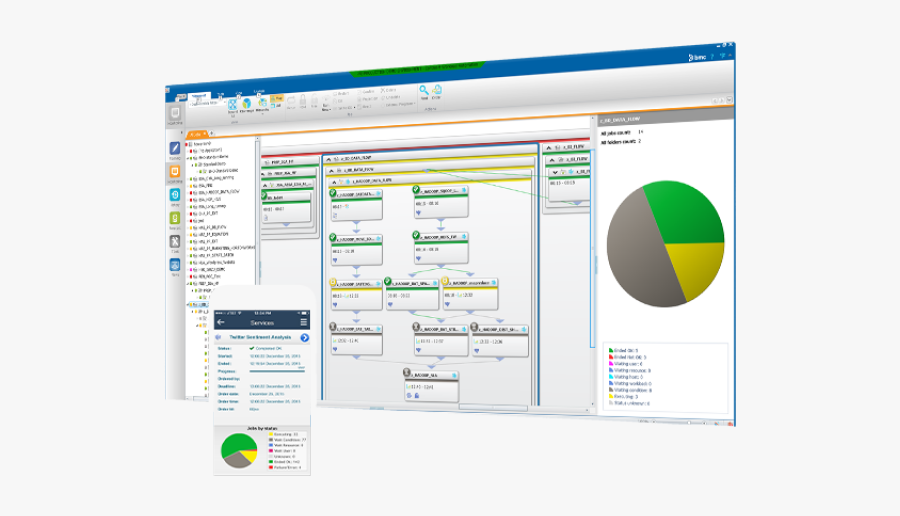Viewport: 900px width, 516px height.
Task: Click the Twitter Sentiment Analysis title
Action: tap(260, 338)
